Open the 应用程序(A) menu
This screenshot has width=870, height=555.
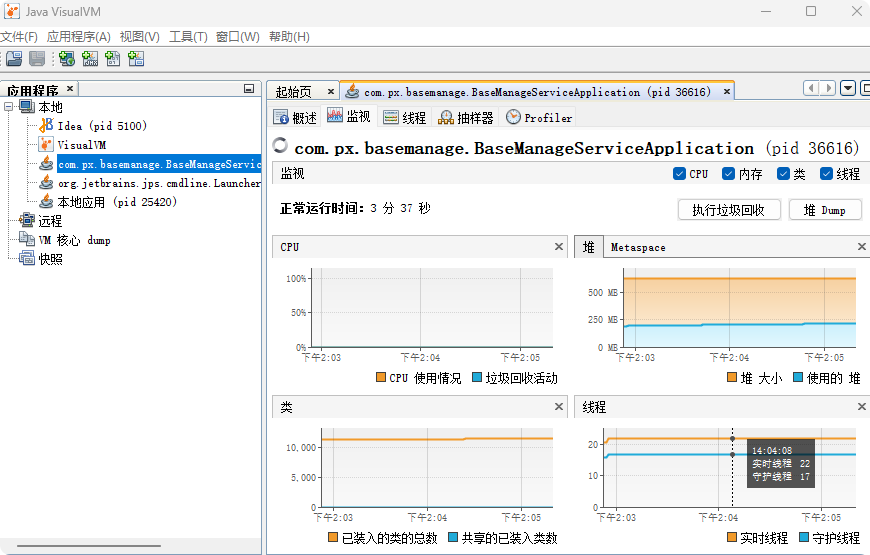(x=79, y=37)
